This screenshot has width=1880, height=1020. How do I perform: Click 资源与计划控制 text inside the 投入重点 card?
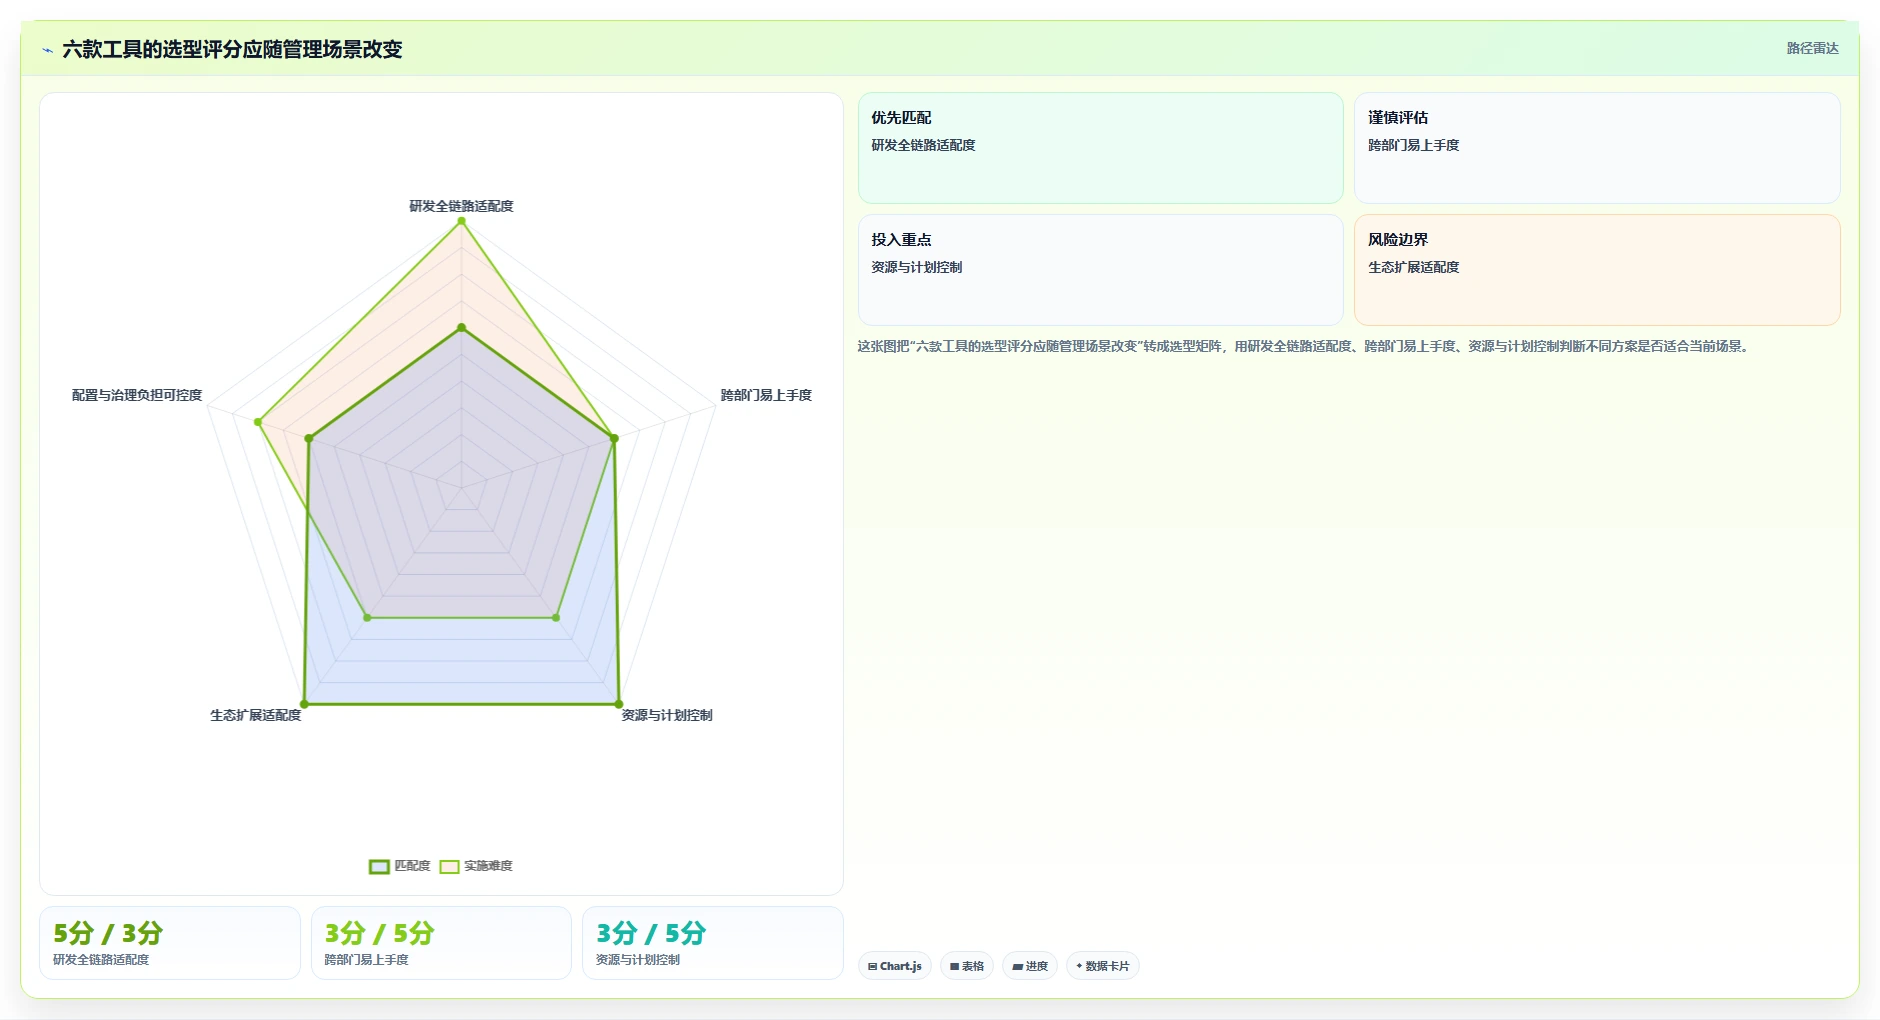tap(916, 267)
